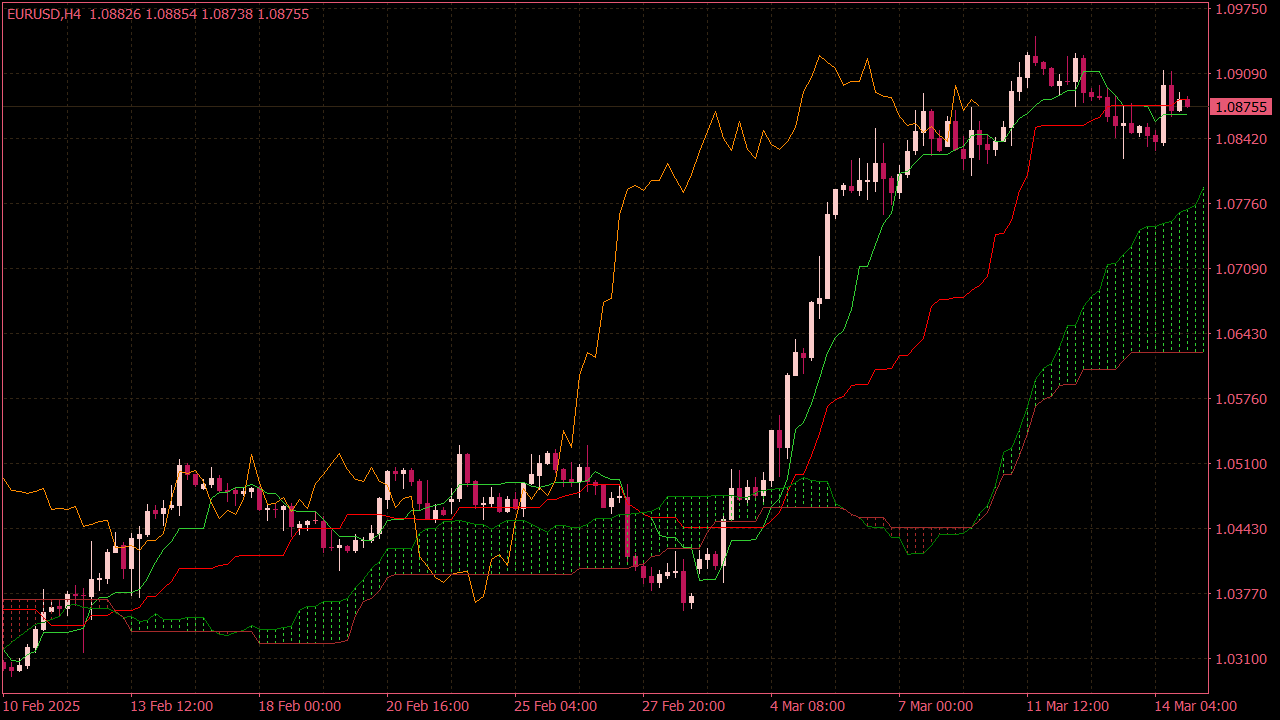
Task: Click the 20 Feb 16:00 time label
Action: click(427, 706)
